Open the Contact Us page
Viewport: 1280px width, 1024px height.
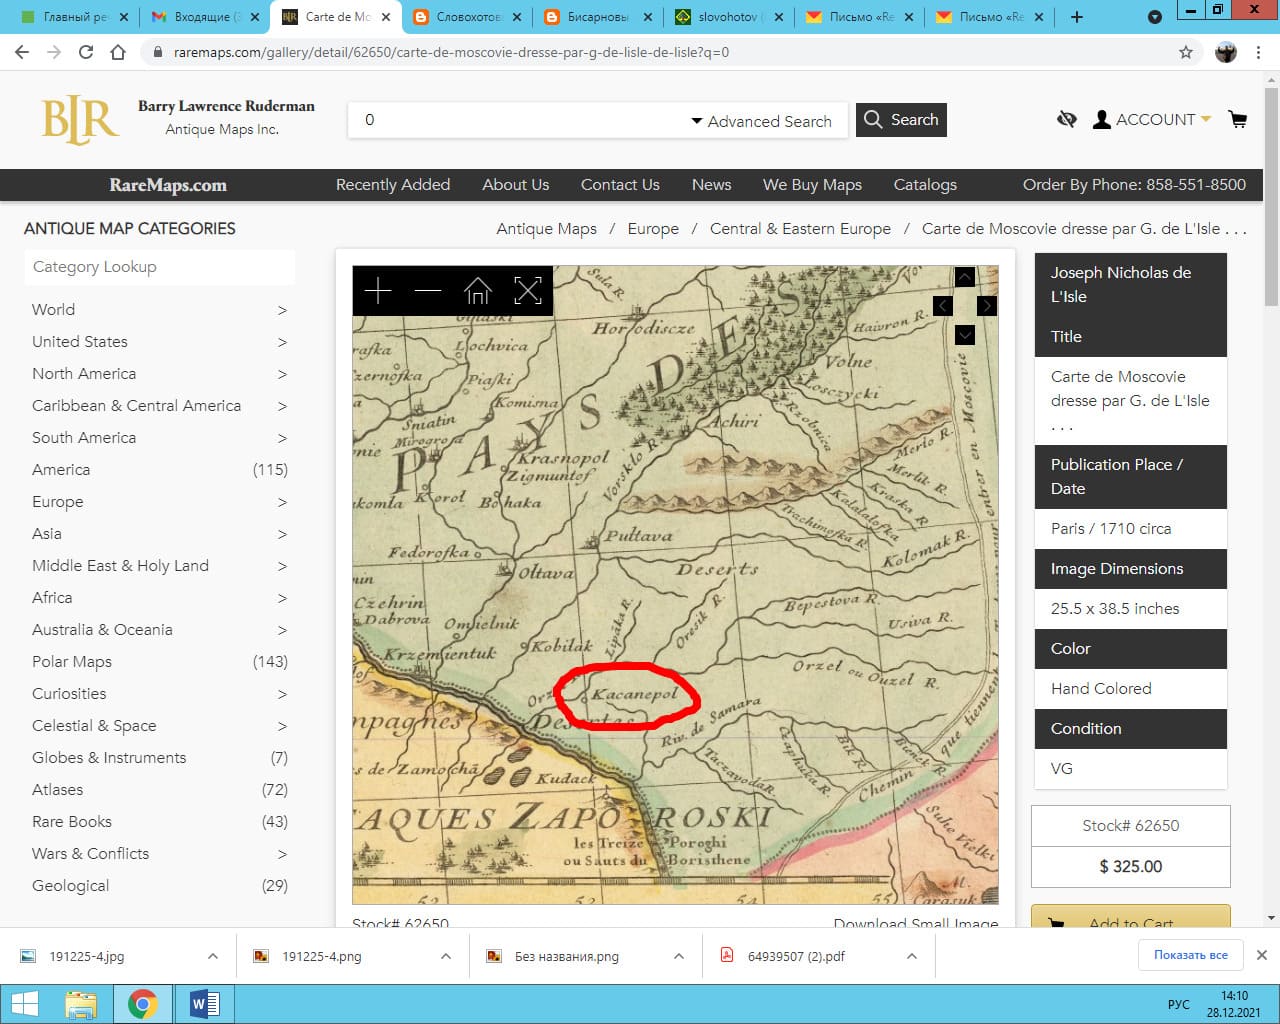point(620,185)
